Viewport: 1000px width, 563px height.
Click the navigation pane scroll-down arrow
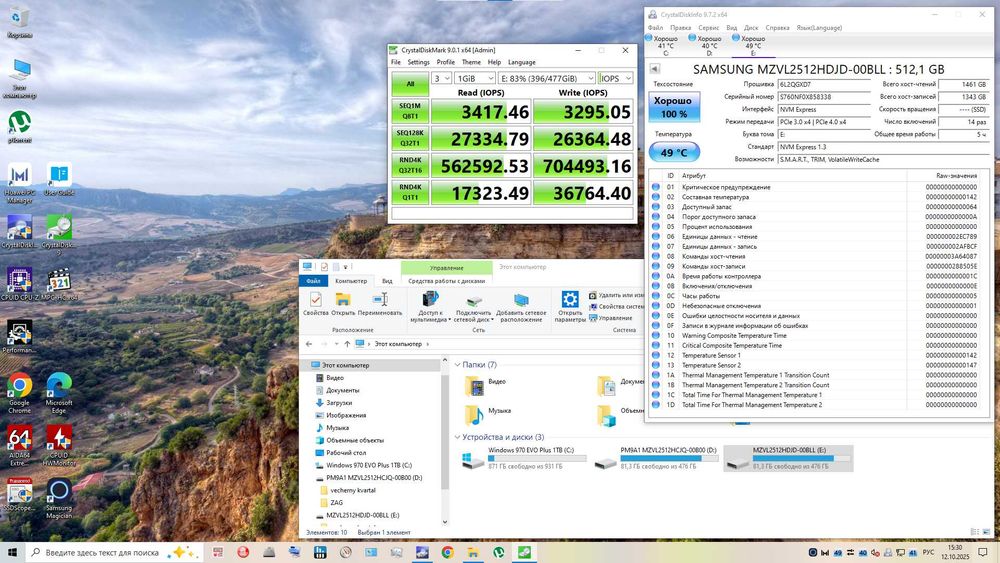coord(445,522)
